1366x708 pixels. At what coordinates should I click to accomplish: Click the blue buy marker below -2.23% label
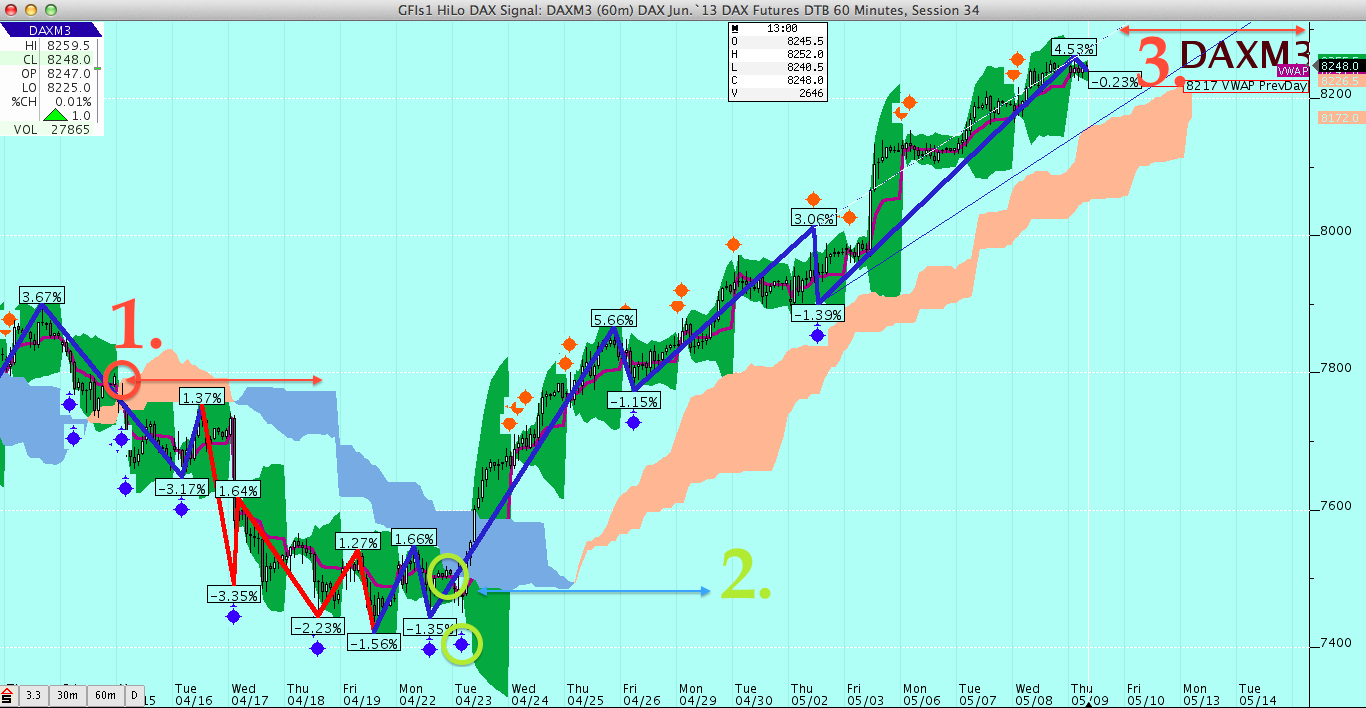[x=318, y=648]
